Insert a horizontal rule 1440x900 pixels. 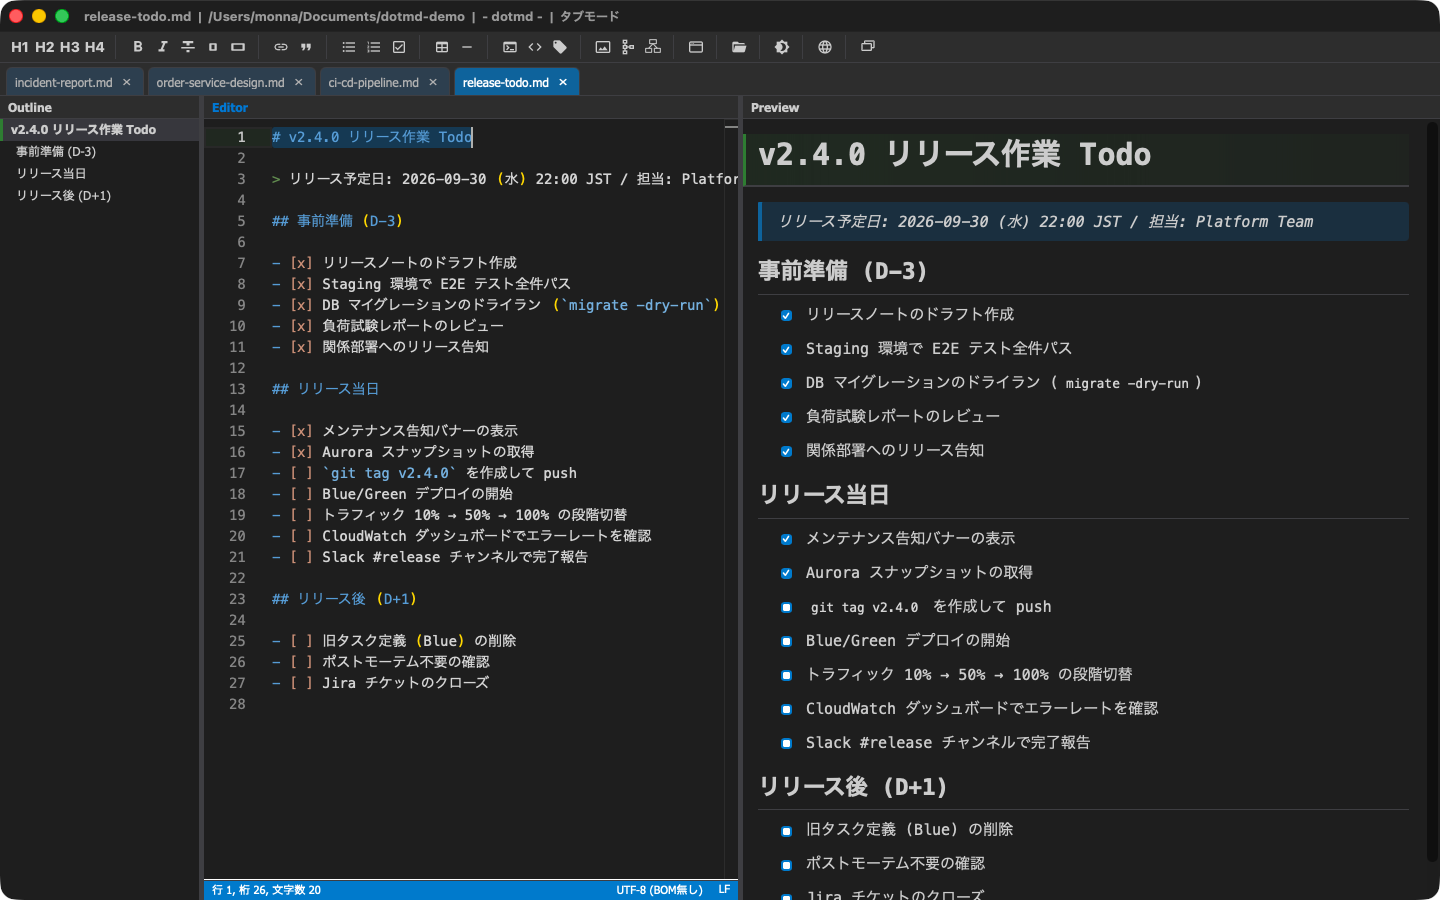tap(467, 47)
